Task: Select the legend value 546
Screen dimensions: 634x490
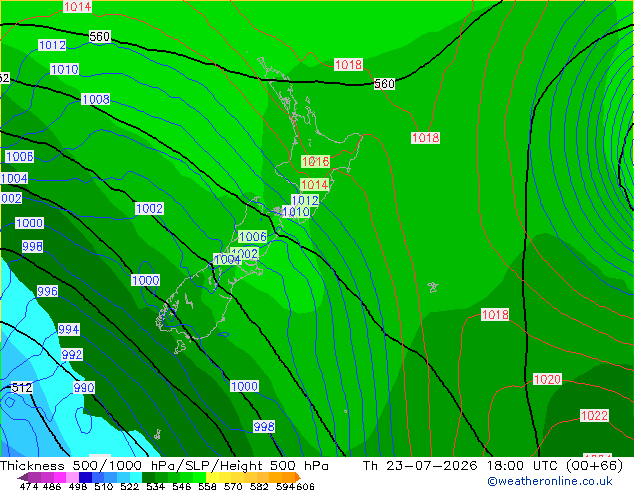Action: 182,486
